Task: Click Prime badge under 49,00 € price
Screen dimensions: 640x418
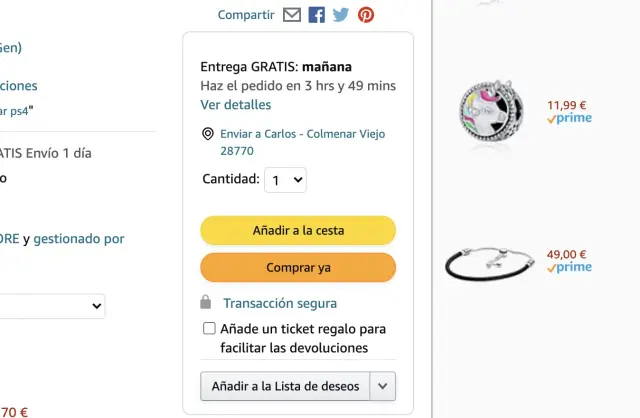Action: pos(569,268)
